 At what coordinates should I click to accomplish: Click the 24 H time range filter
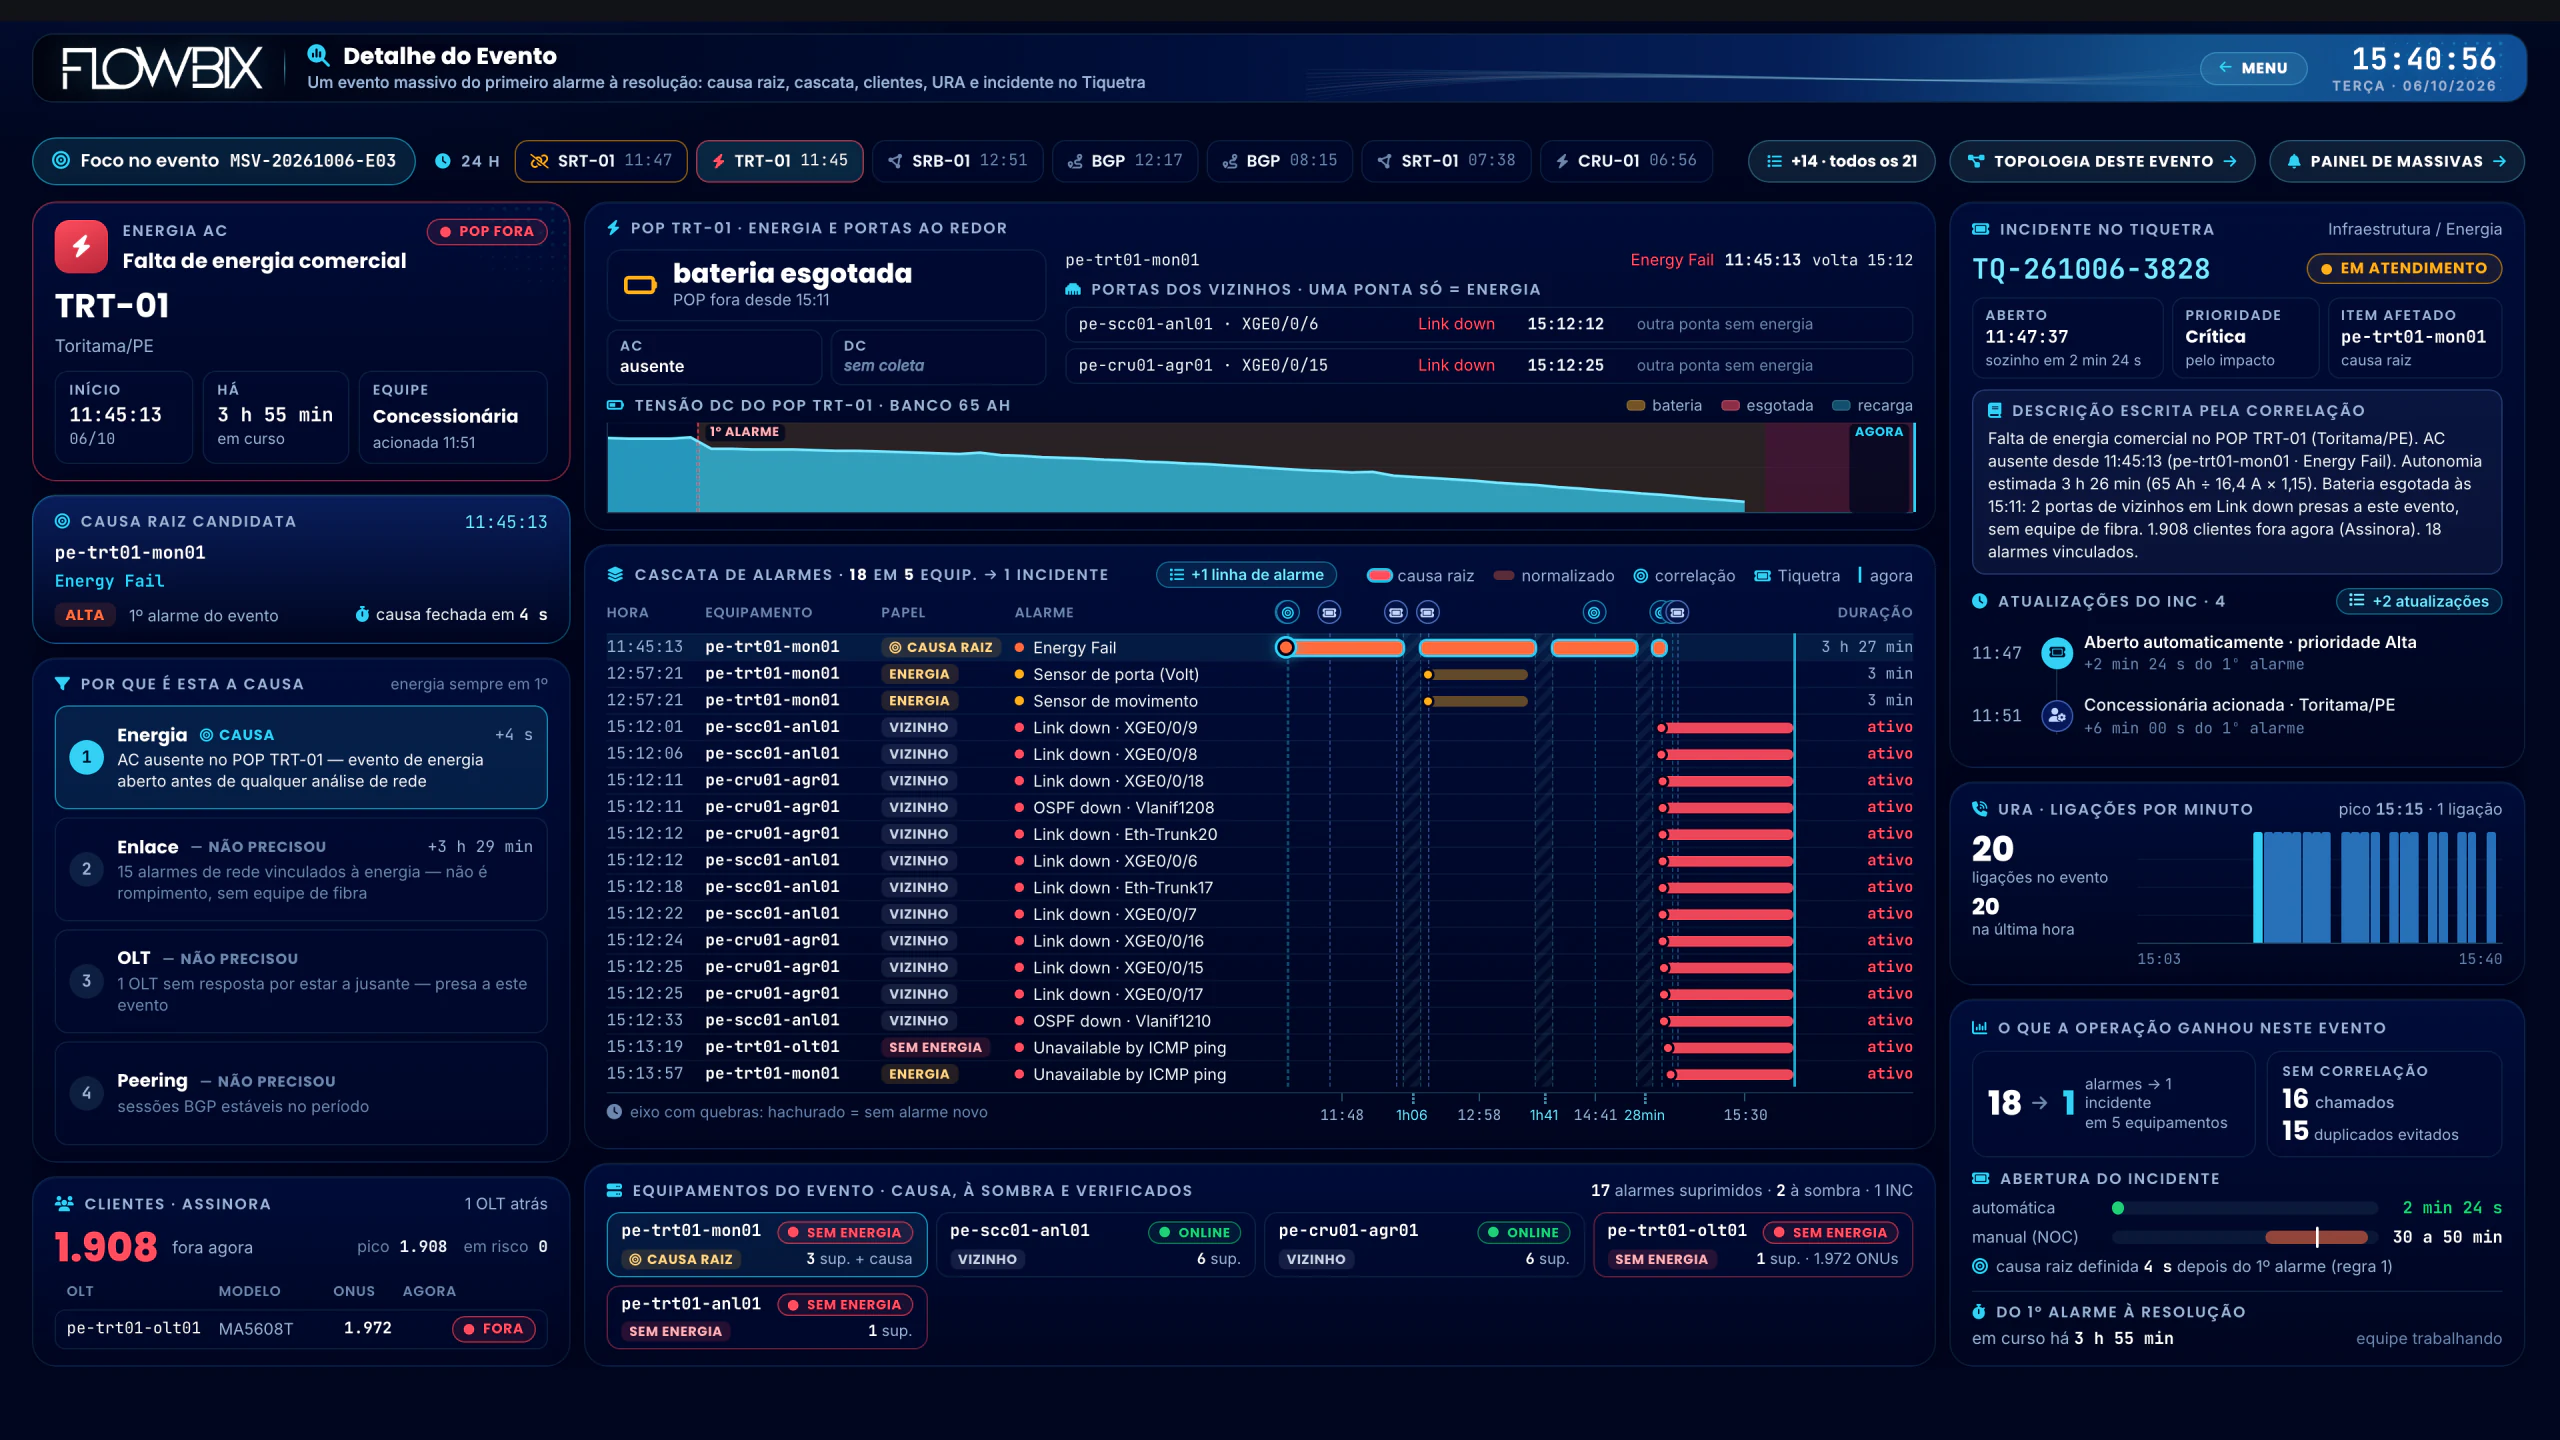(467, 161)
